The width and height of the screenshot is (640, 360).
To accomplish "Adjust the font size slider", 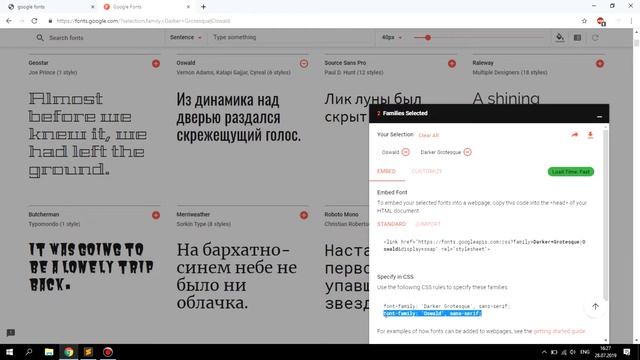I will click(428, 38).
